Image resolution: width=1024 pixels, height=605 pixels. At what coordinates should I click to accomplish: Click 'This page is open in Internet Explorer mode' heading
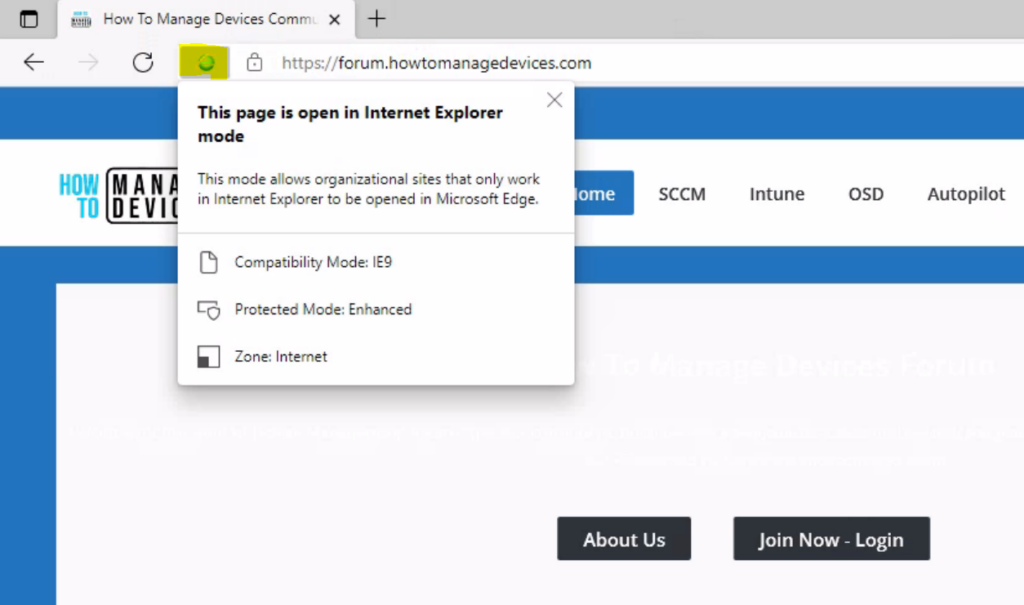click(x=350, y=124)
